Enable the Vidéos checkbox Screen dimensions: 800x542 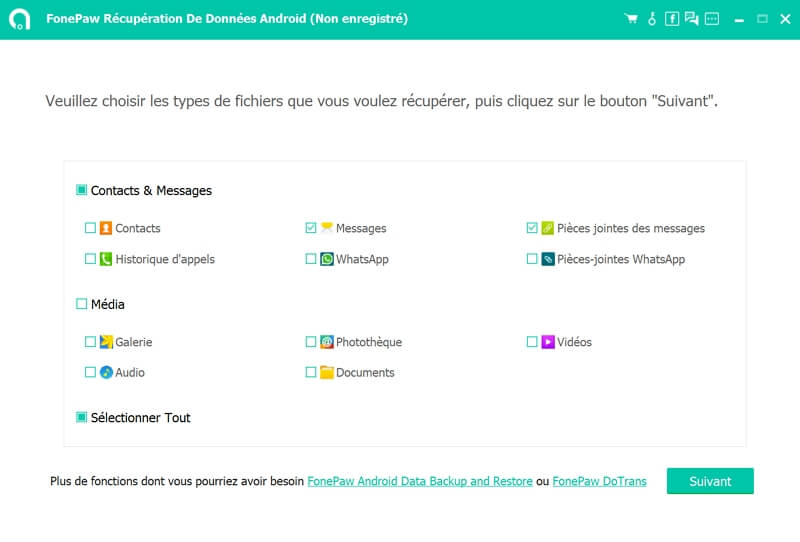(532, 341)
